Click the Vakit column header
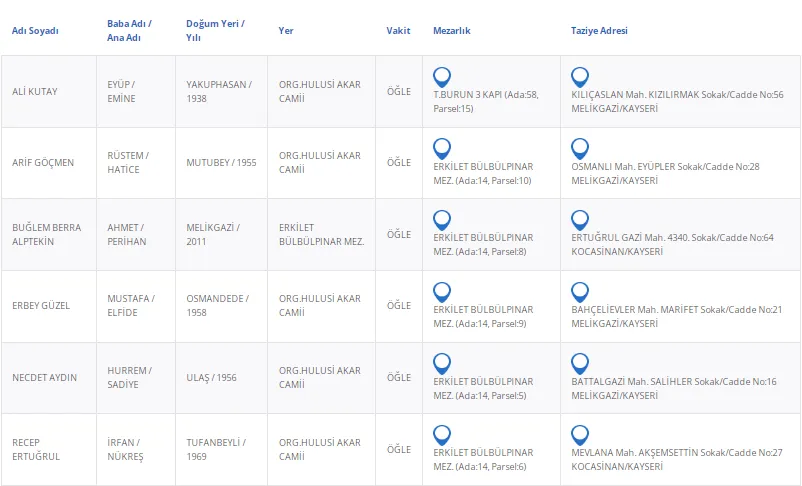The image size is (802, 486). (x=398, y=31)
